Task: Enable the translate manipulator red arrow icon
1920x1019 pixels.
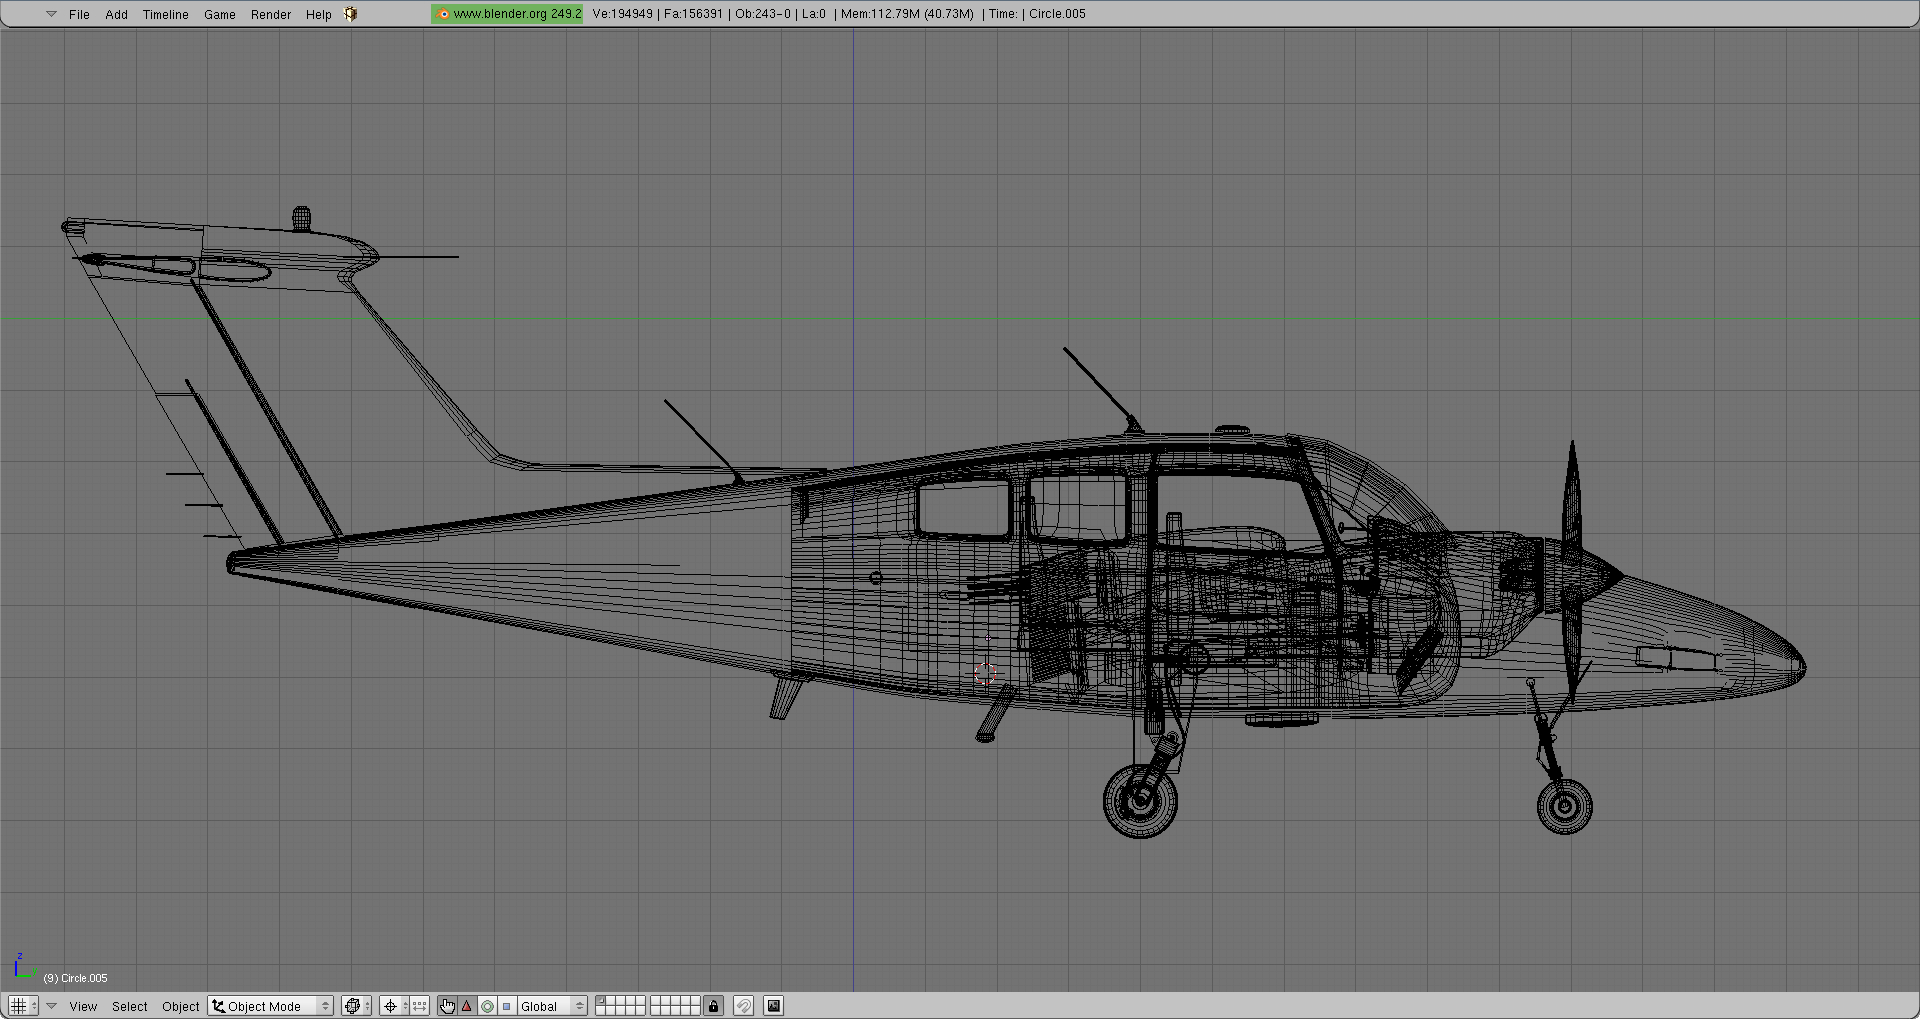Action: 466,1005
